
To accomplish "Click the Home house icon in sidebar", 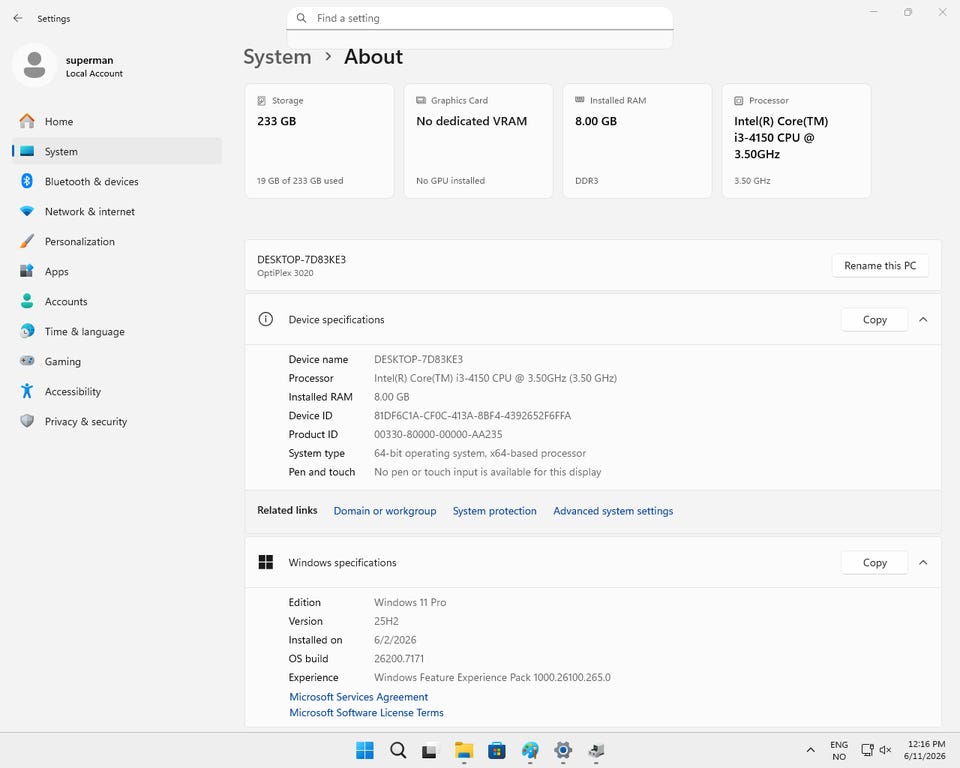I will click(27, 121).
